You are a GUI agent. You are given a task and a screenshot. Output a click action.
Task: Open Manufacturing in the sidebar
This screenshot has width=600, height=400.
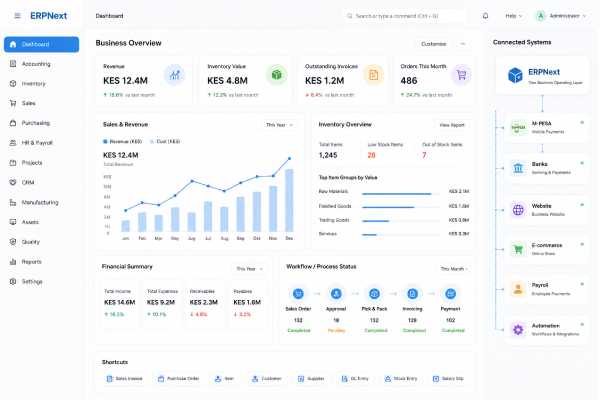tap(41, 202)
